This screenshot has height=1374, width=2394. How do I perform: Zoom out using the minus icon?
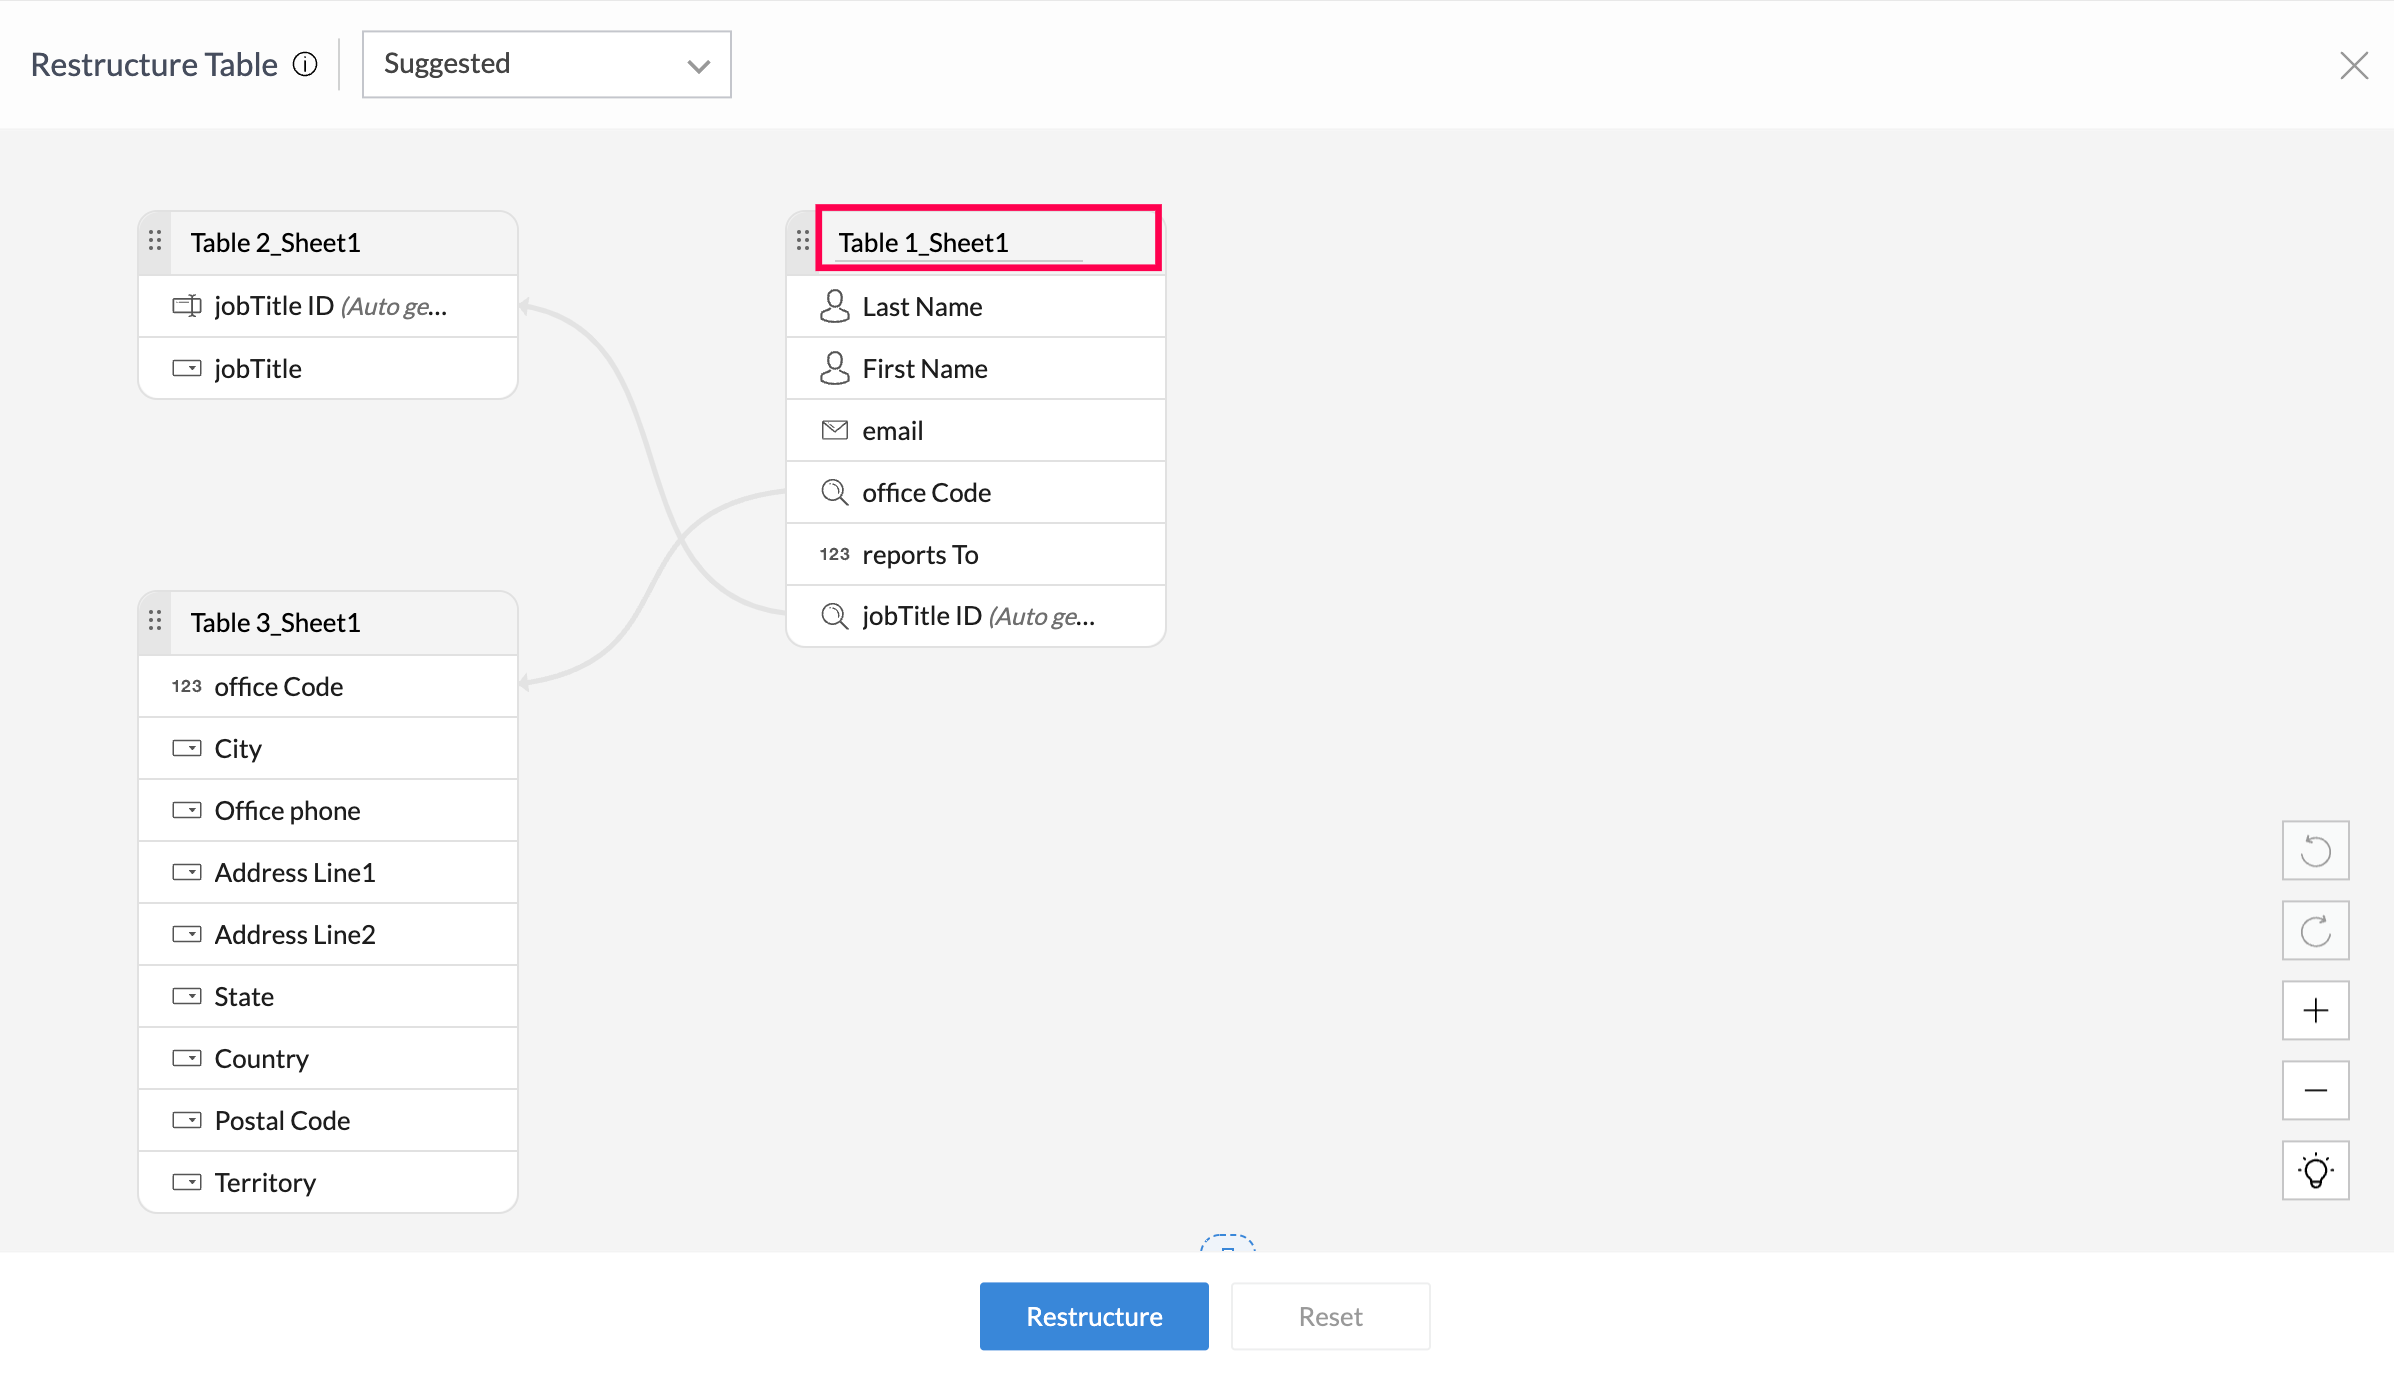2315,1091
